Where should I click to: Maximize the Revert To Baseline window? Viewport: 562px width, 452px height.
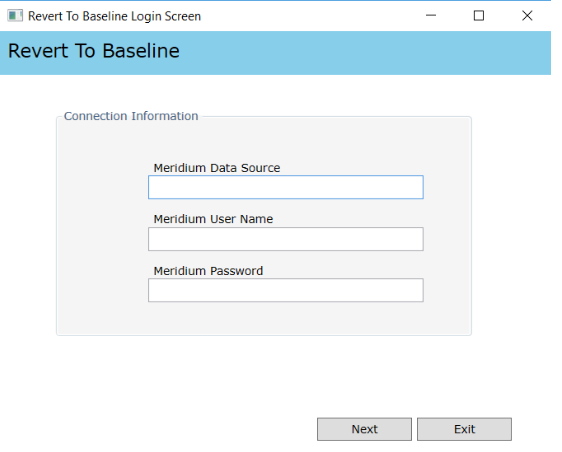(x=479, y=15)
